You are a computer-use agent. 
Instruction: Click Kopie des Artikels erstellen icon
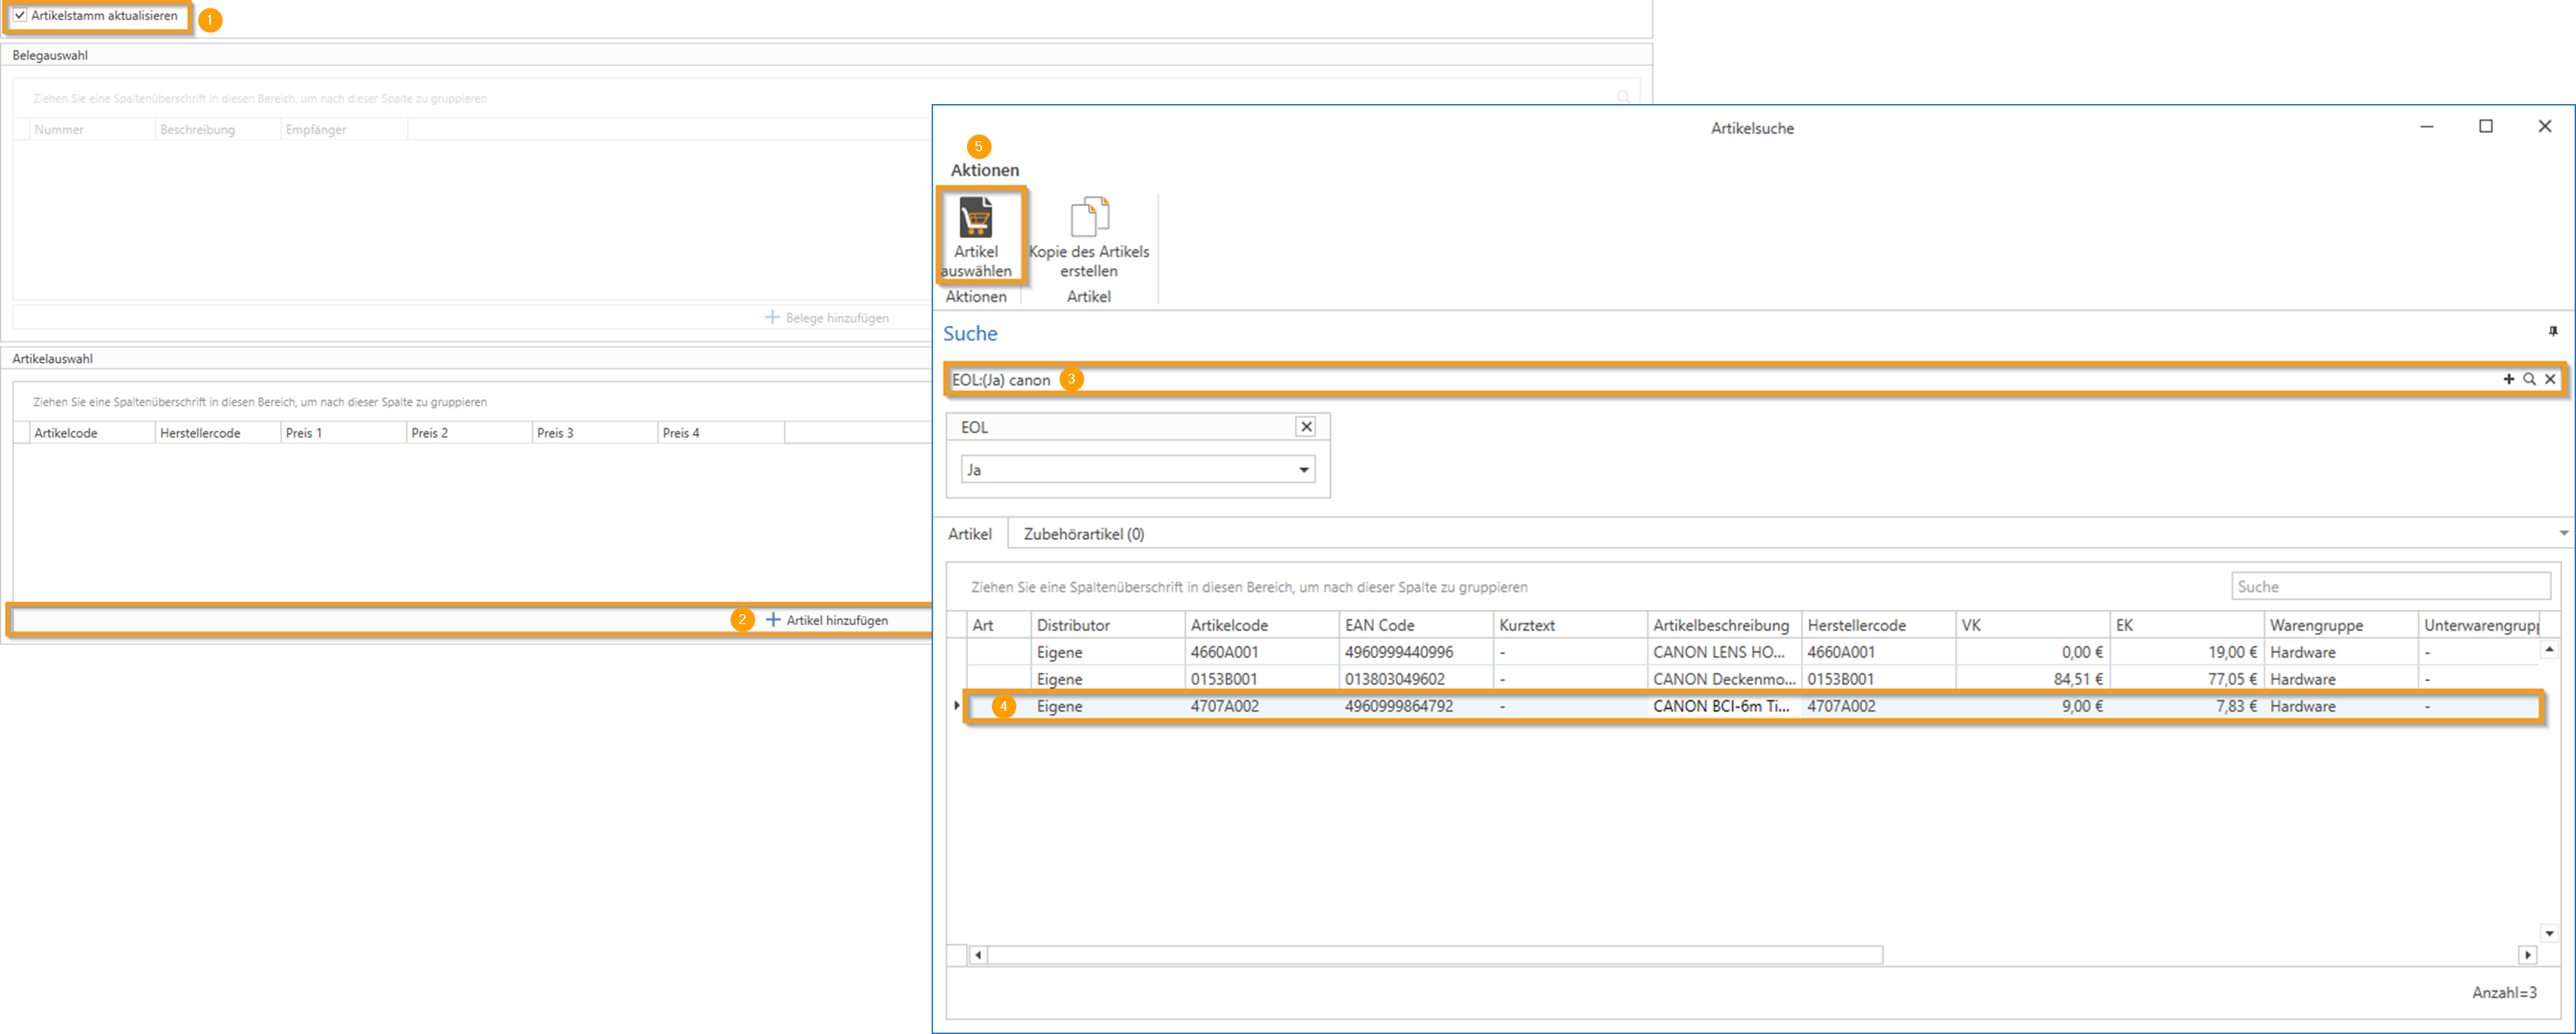click(x=1089, y=217)
